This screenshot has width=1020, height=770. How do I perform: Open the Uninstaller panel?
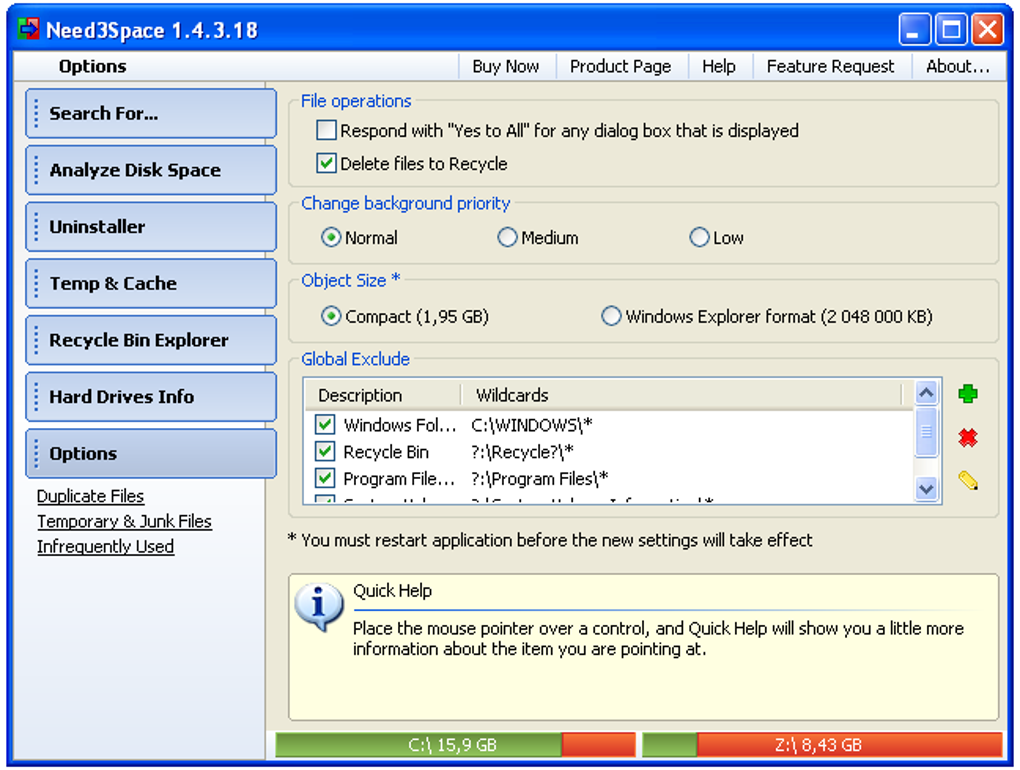(x=151, y=226)
